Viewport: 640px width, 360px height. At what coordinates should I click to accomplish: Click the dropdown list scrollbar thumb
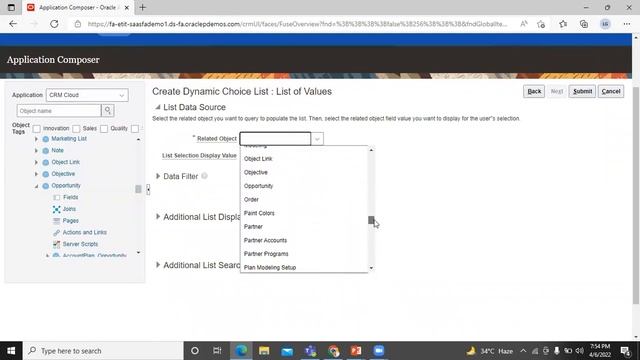tap(371, 220)
